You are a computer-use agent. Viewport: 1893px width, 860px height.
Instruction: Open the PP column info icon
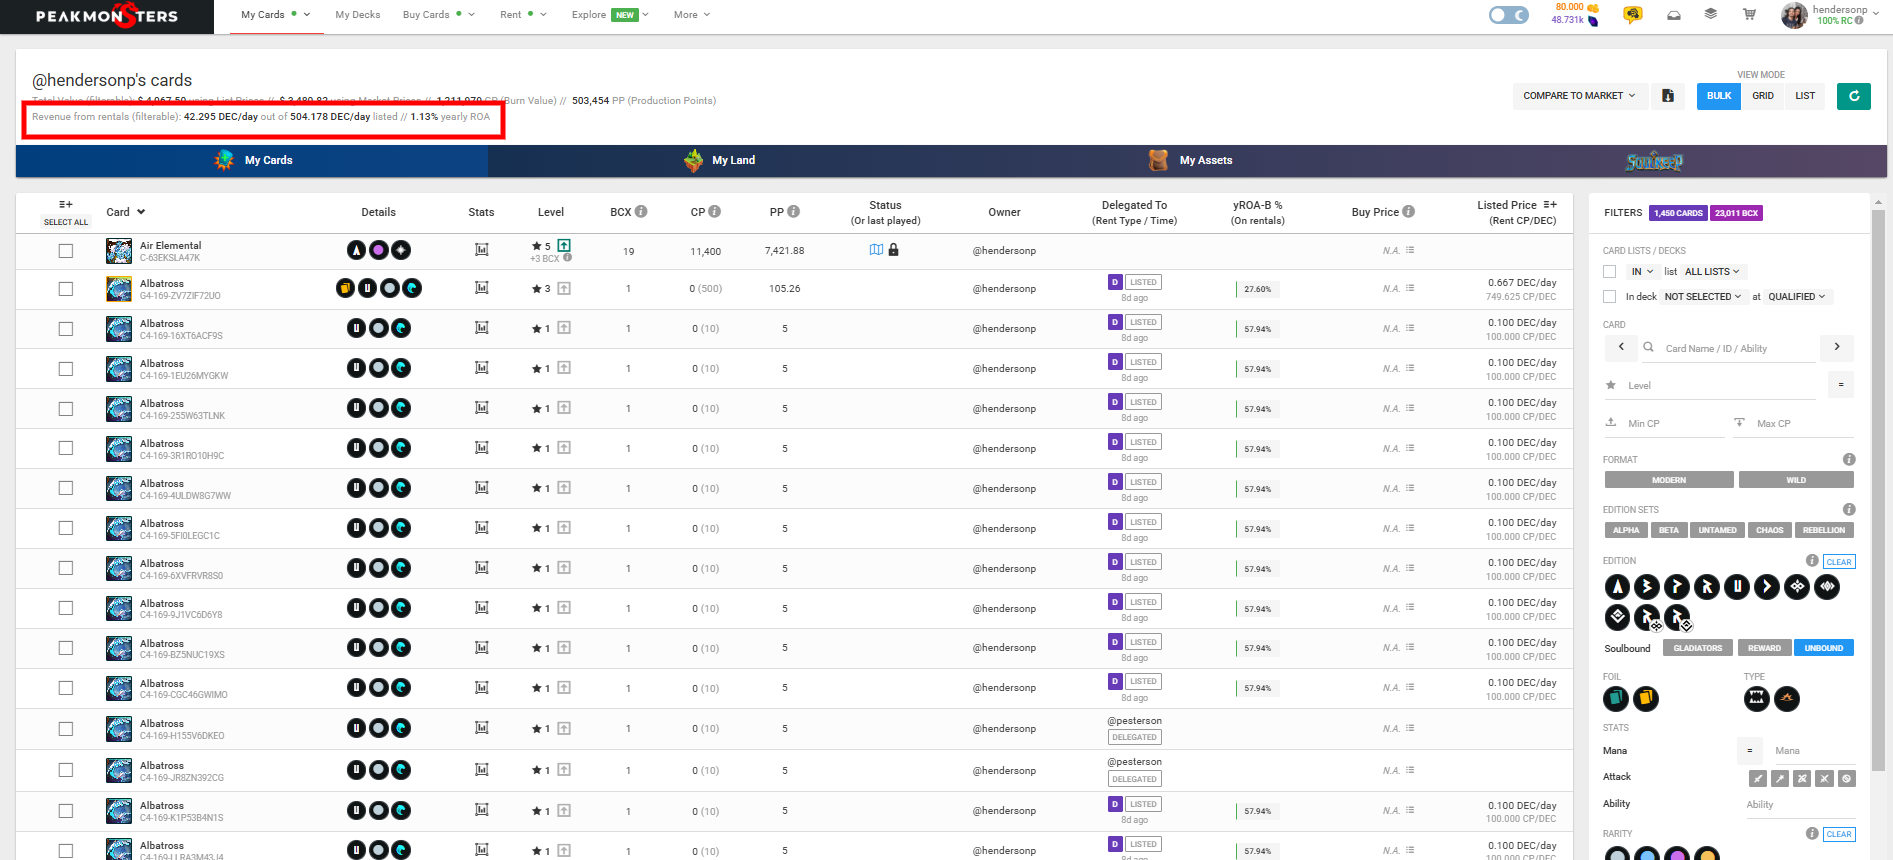point(793,211)
